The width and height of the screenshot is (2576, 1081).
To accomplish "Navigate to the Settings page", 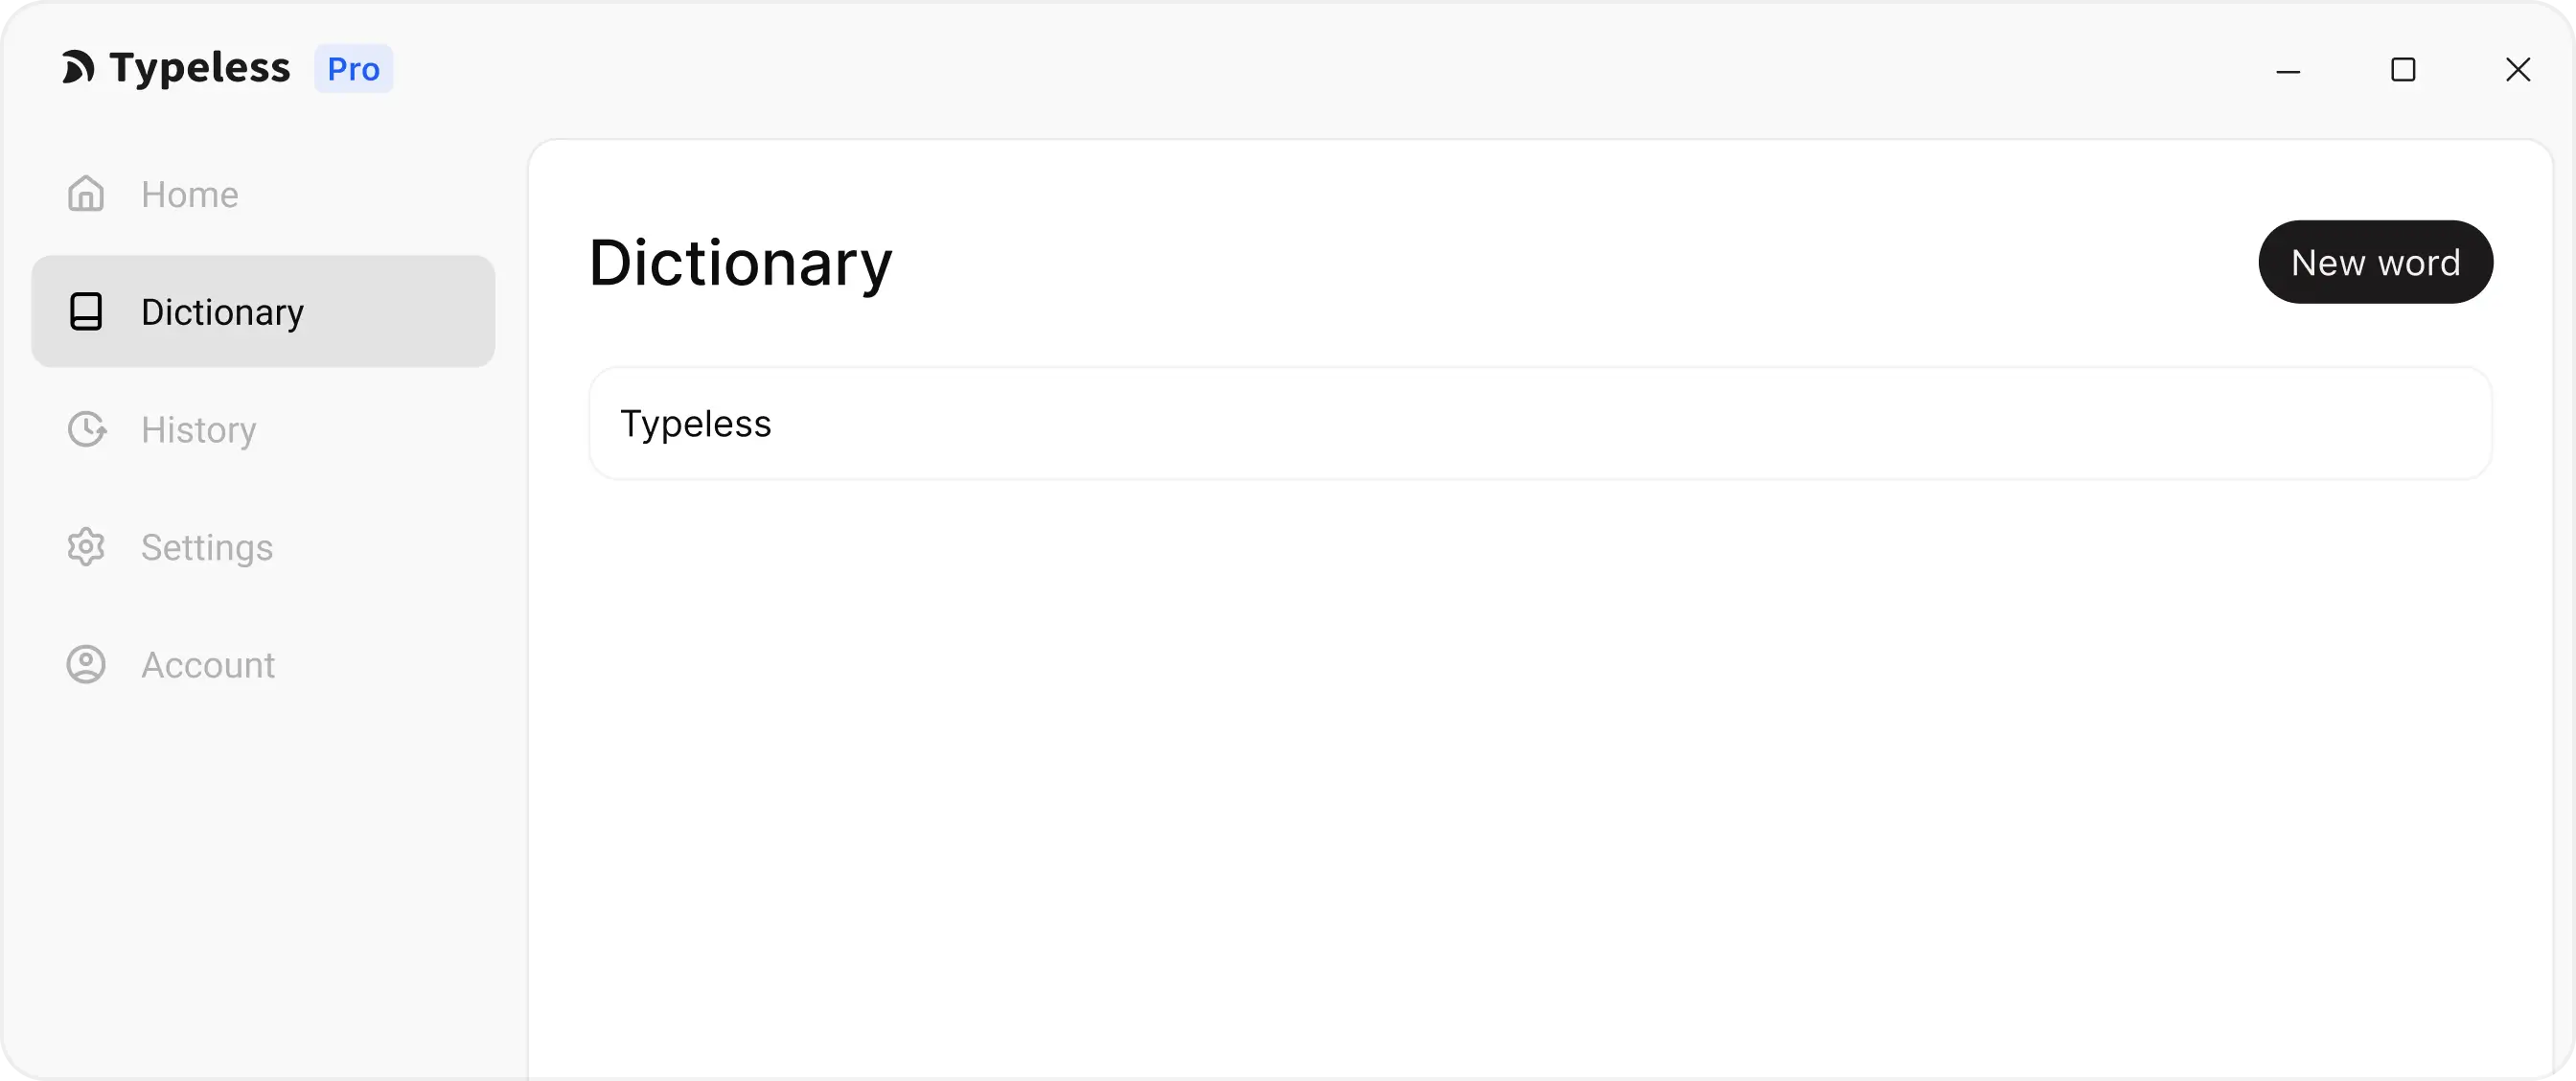I will (x=206, y=547).
